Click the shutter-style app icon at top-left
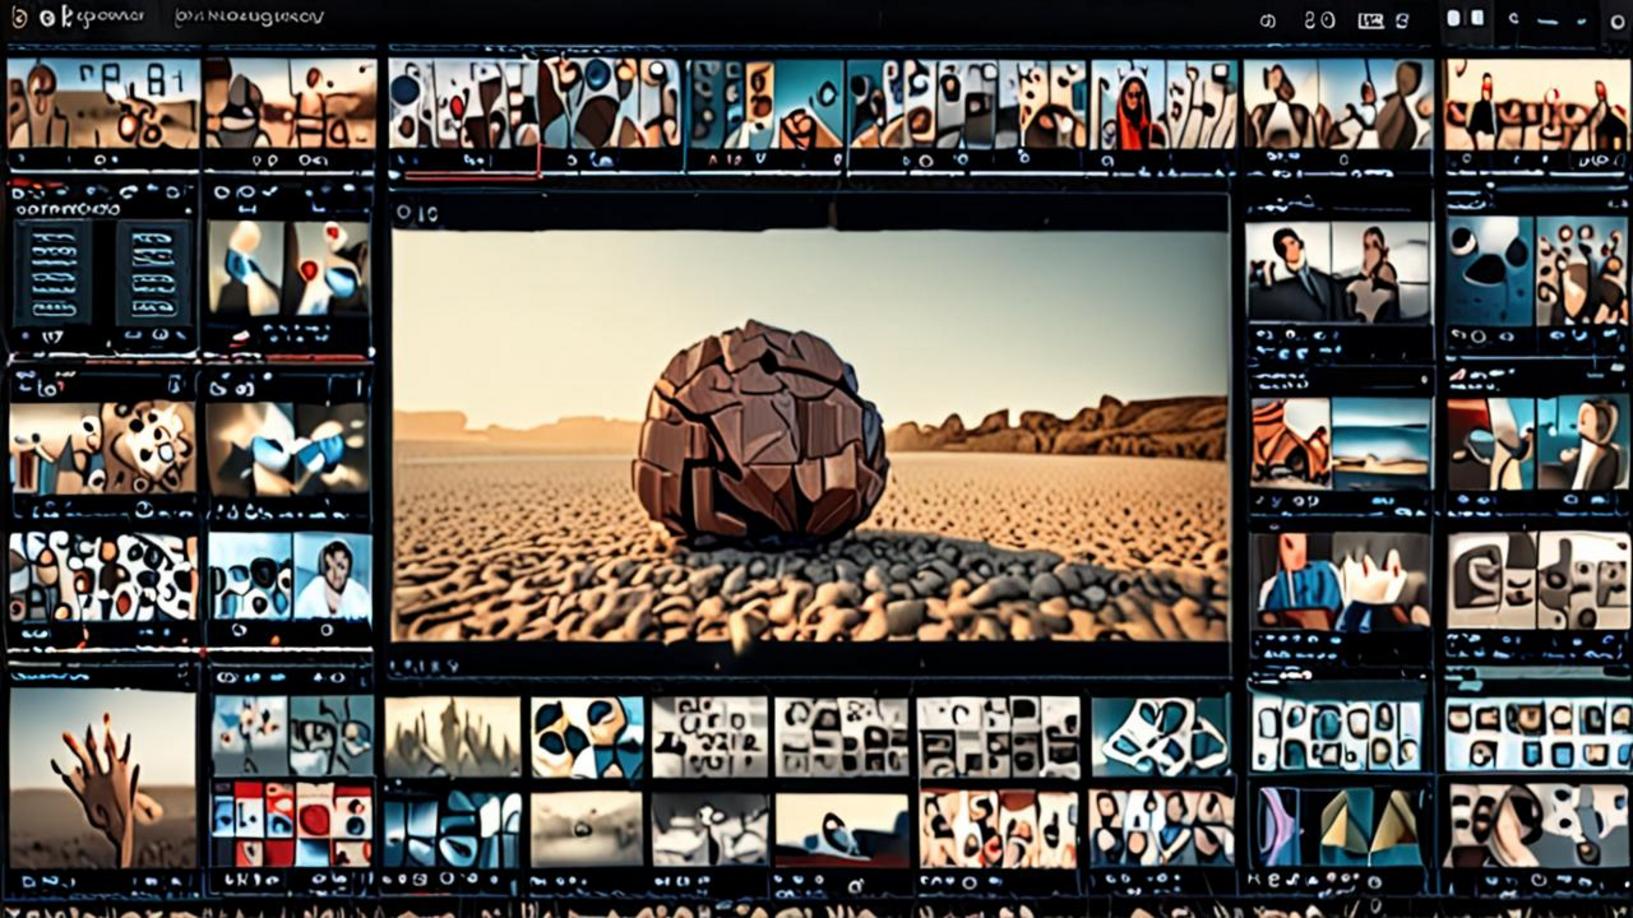1633x918 pixels. point(21,16)
